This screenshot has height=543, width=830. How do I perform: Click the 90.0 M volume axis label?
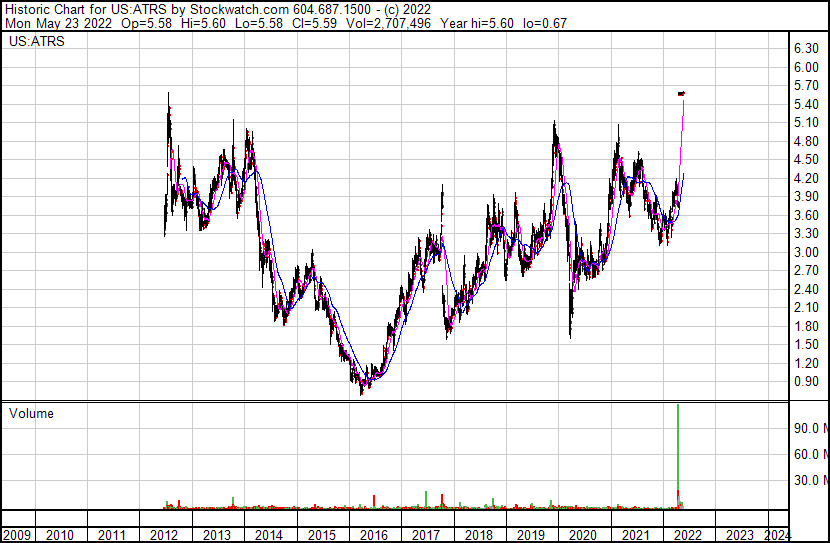(811, 428)
